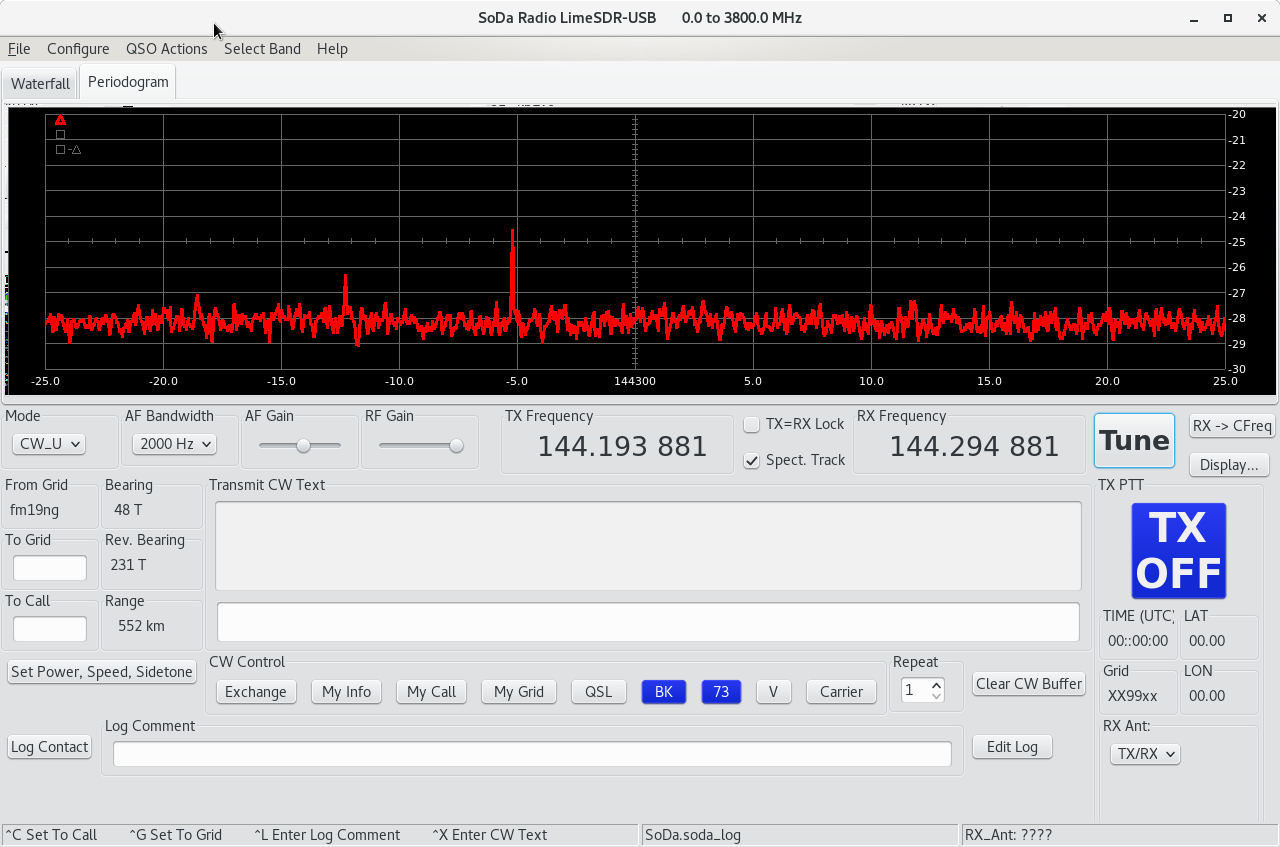This screenshot has height=847, width=1280.
Task: Increase the Repeat count with the up arrow
Action: tap(936, 685)
